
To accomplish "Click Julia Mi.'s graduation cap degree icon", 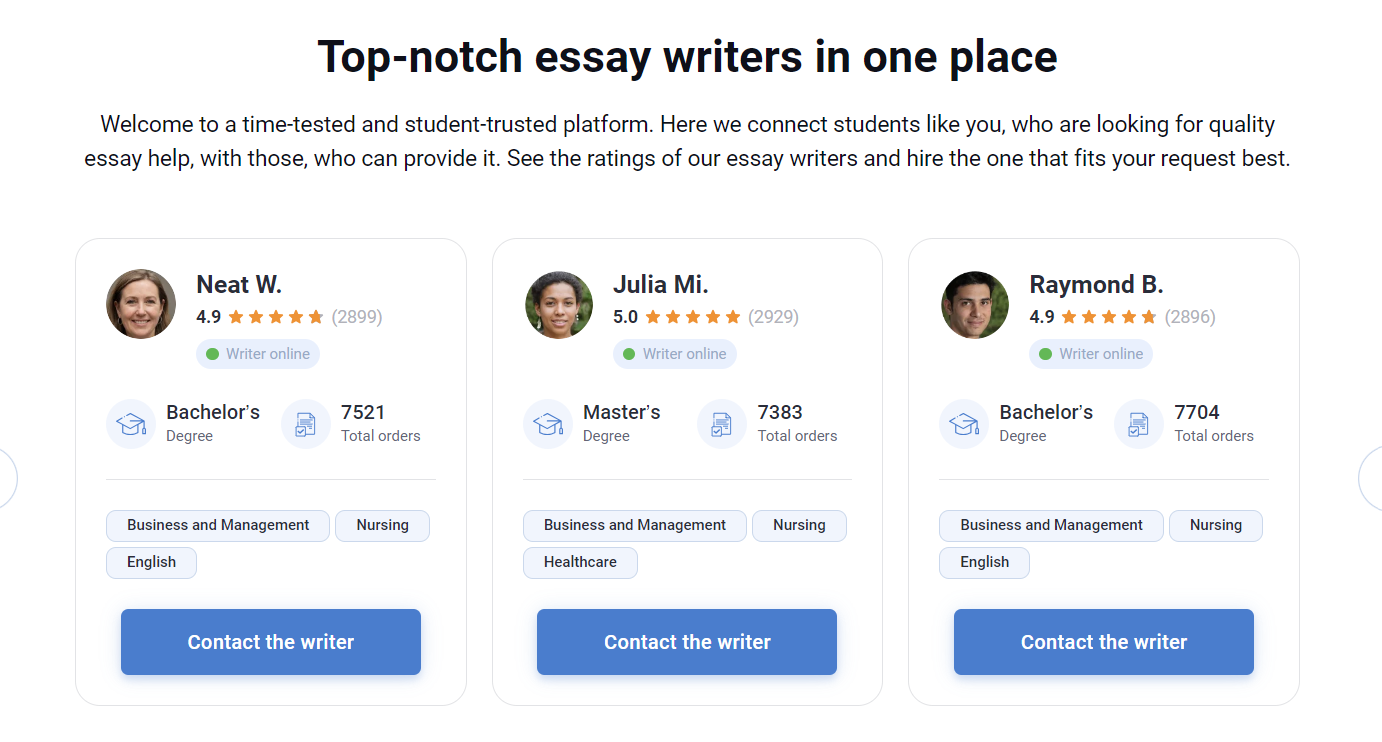I will click(548, 424).
